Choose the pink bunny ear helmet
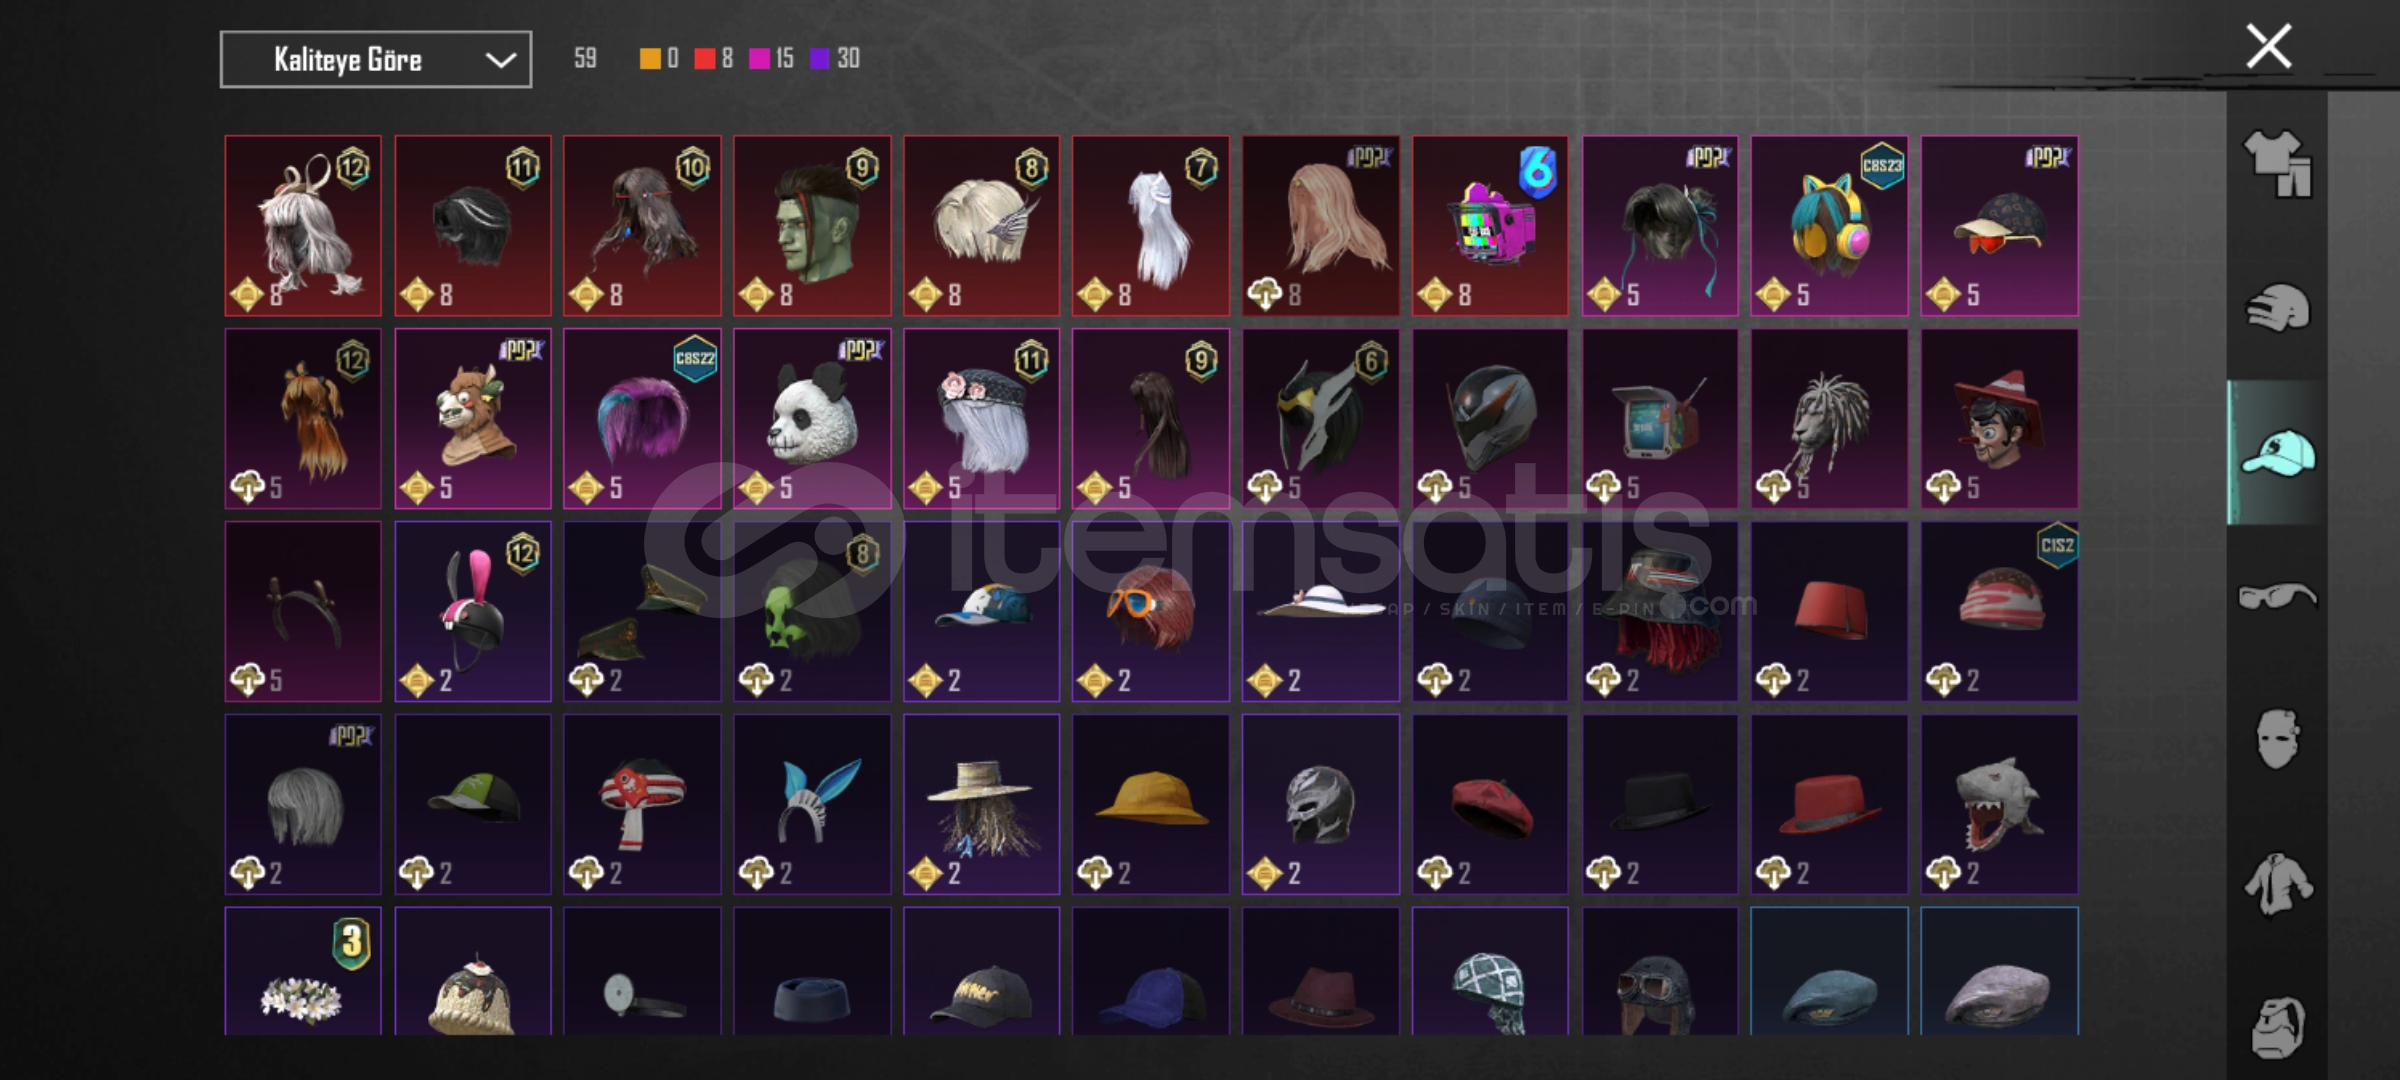The height and width of the screenshot is (1080, 2400). pyautogui.click(x=473, y=611)
